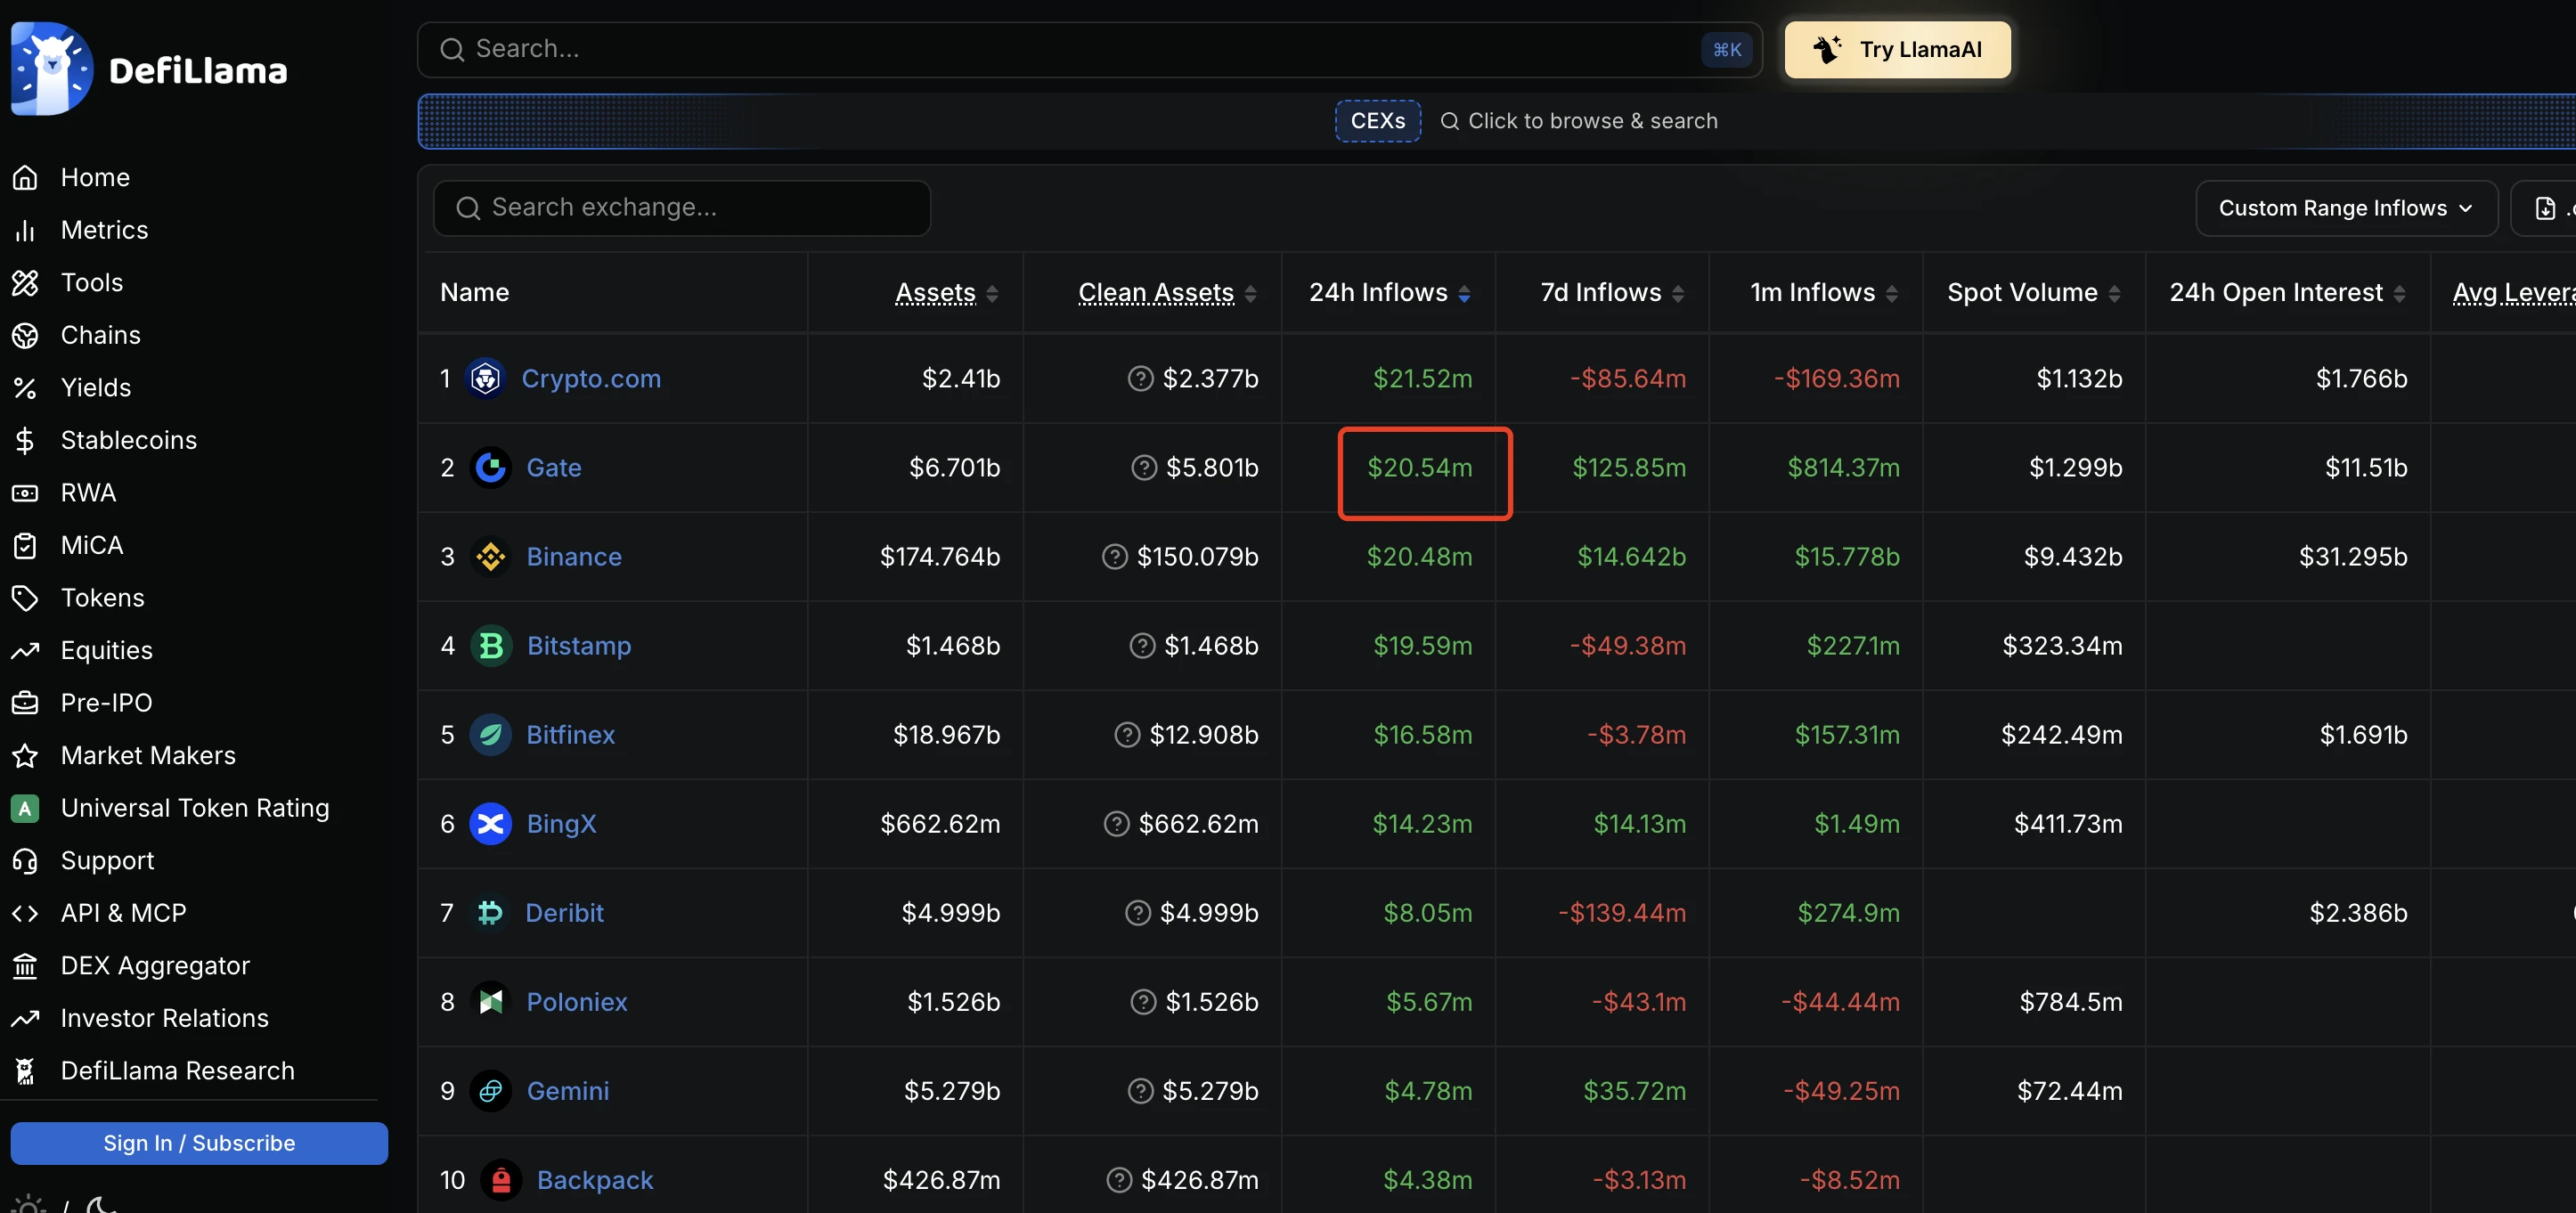Click the Bitfinex exchange logo

pos(491,735)
